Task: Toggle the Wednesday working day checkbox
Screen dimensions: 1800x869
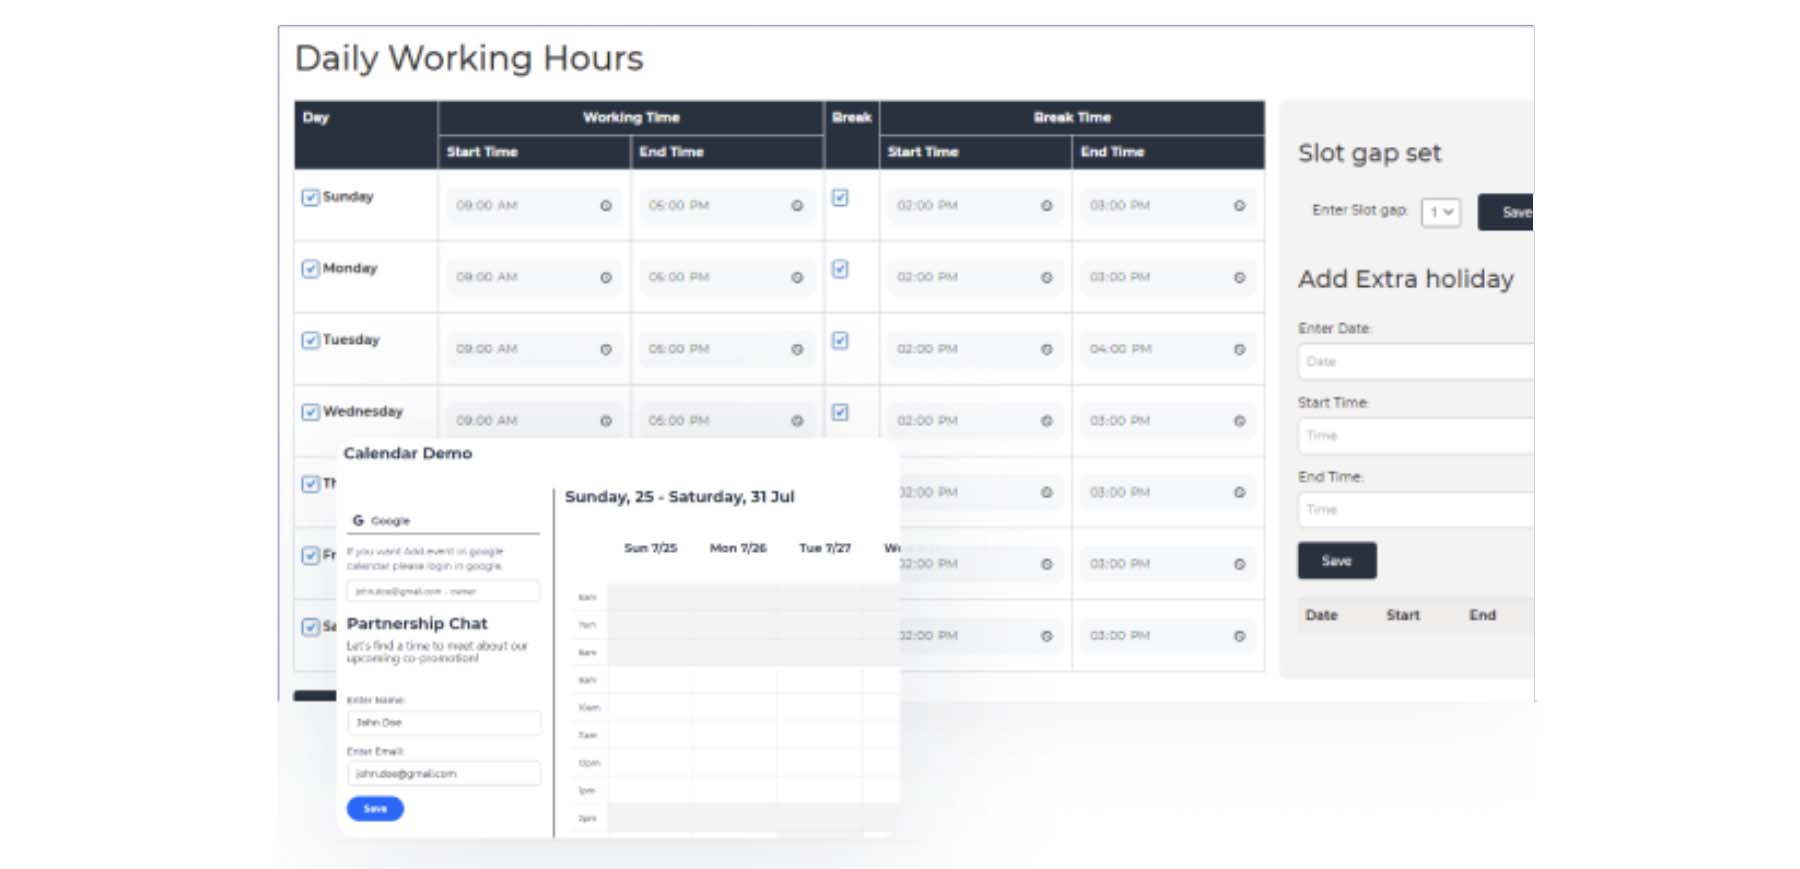Action: point(311,412)
